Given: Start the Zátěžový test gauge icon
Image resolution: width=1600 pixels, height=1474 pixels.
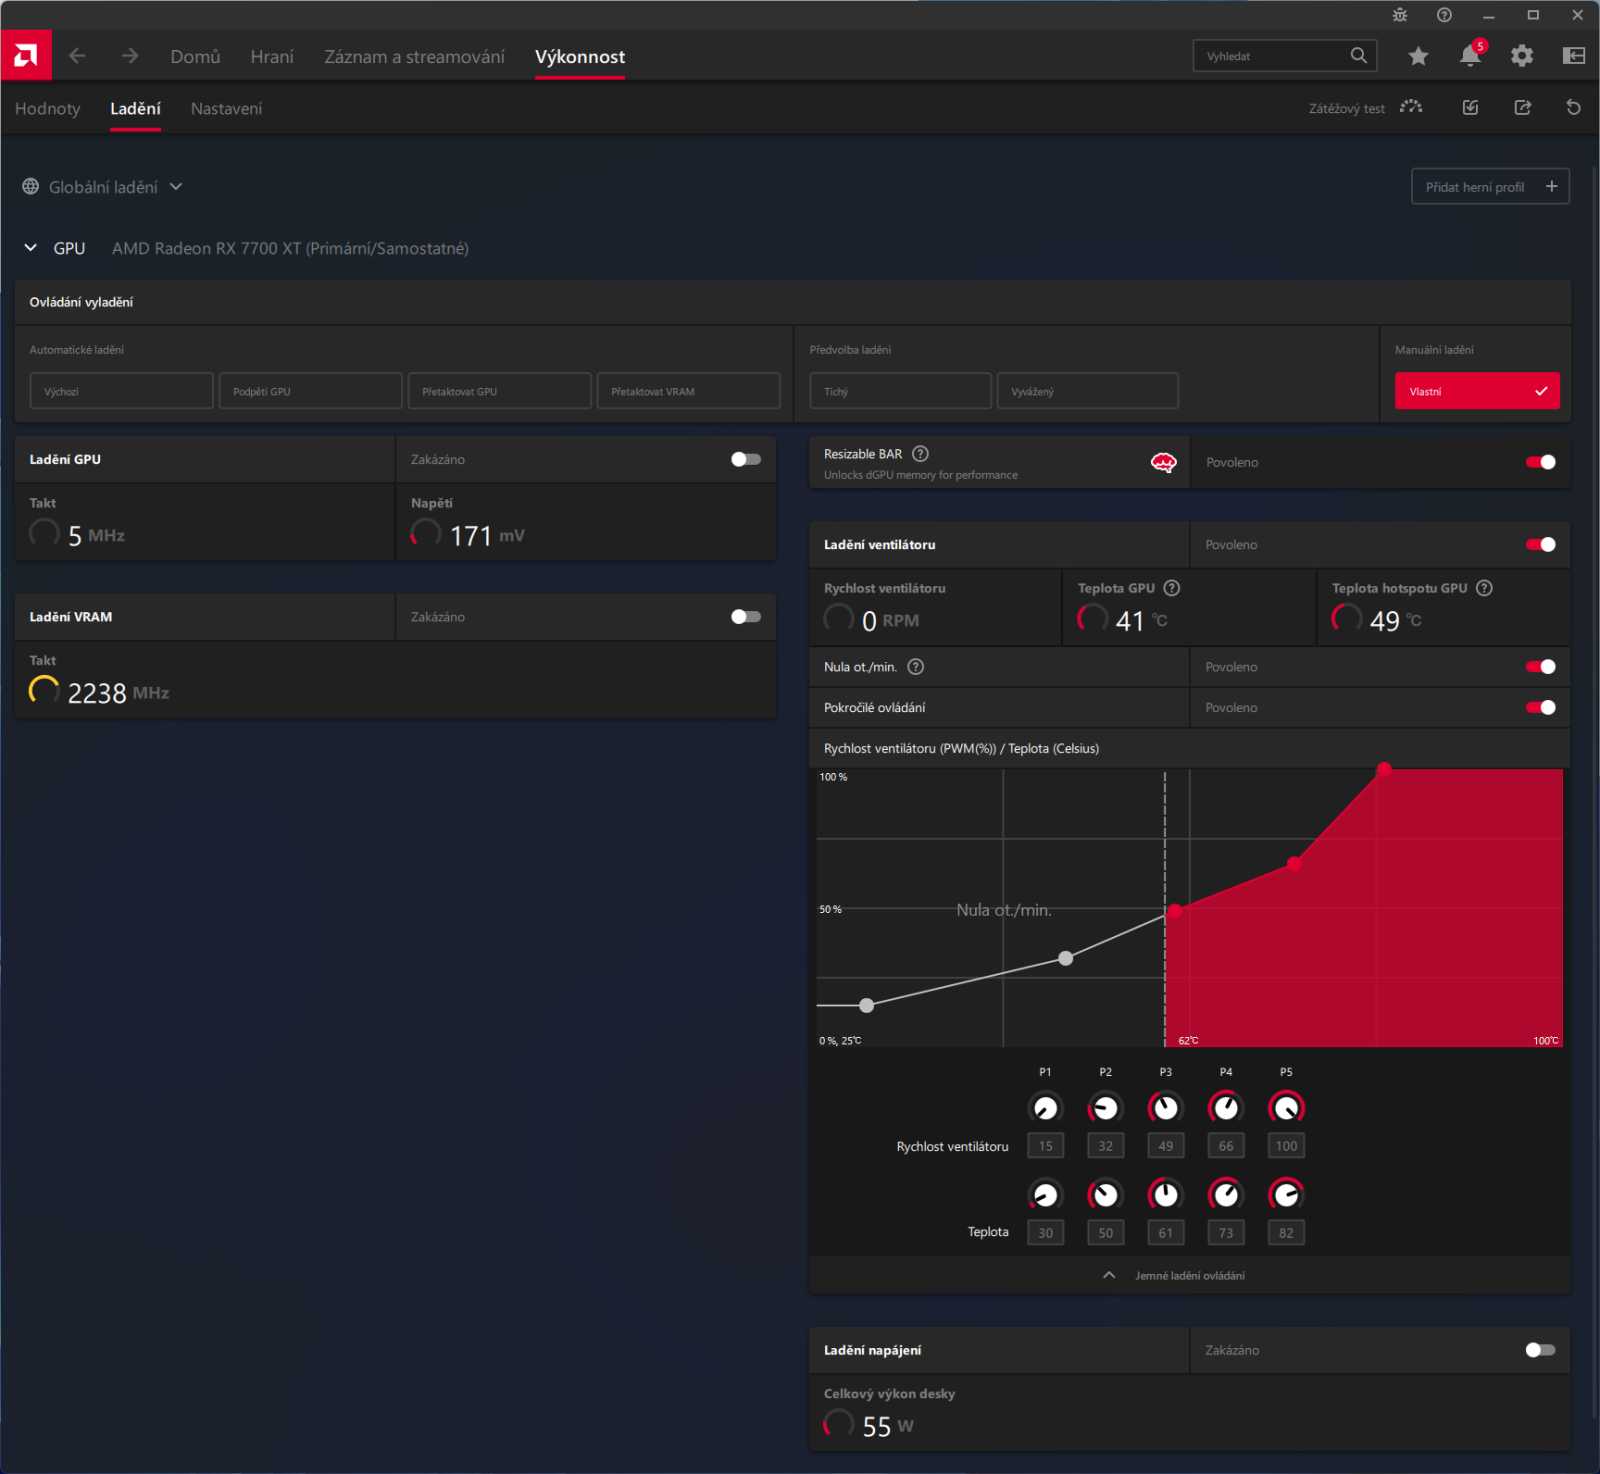Looking at the screenshot, I should pyautogui.click(x=1411, y=107).
